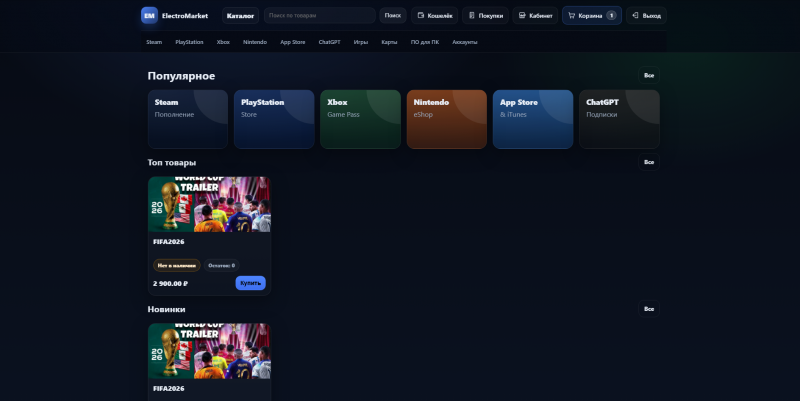Open the PlayStation Store popular card

pyautogui.click(x=274, y=119)
